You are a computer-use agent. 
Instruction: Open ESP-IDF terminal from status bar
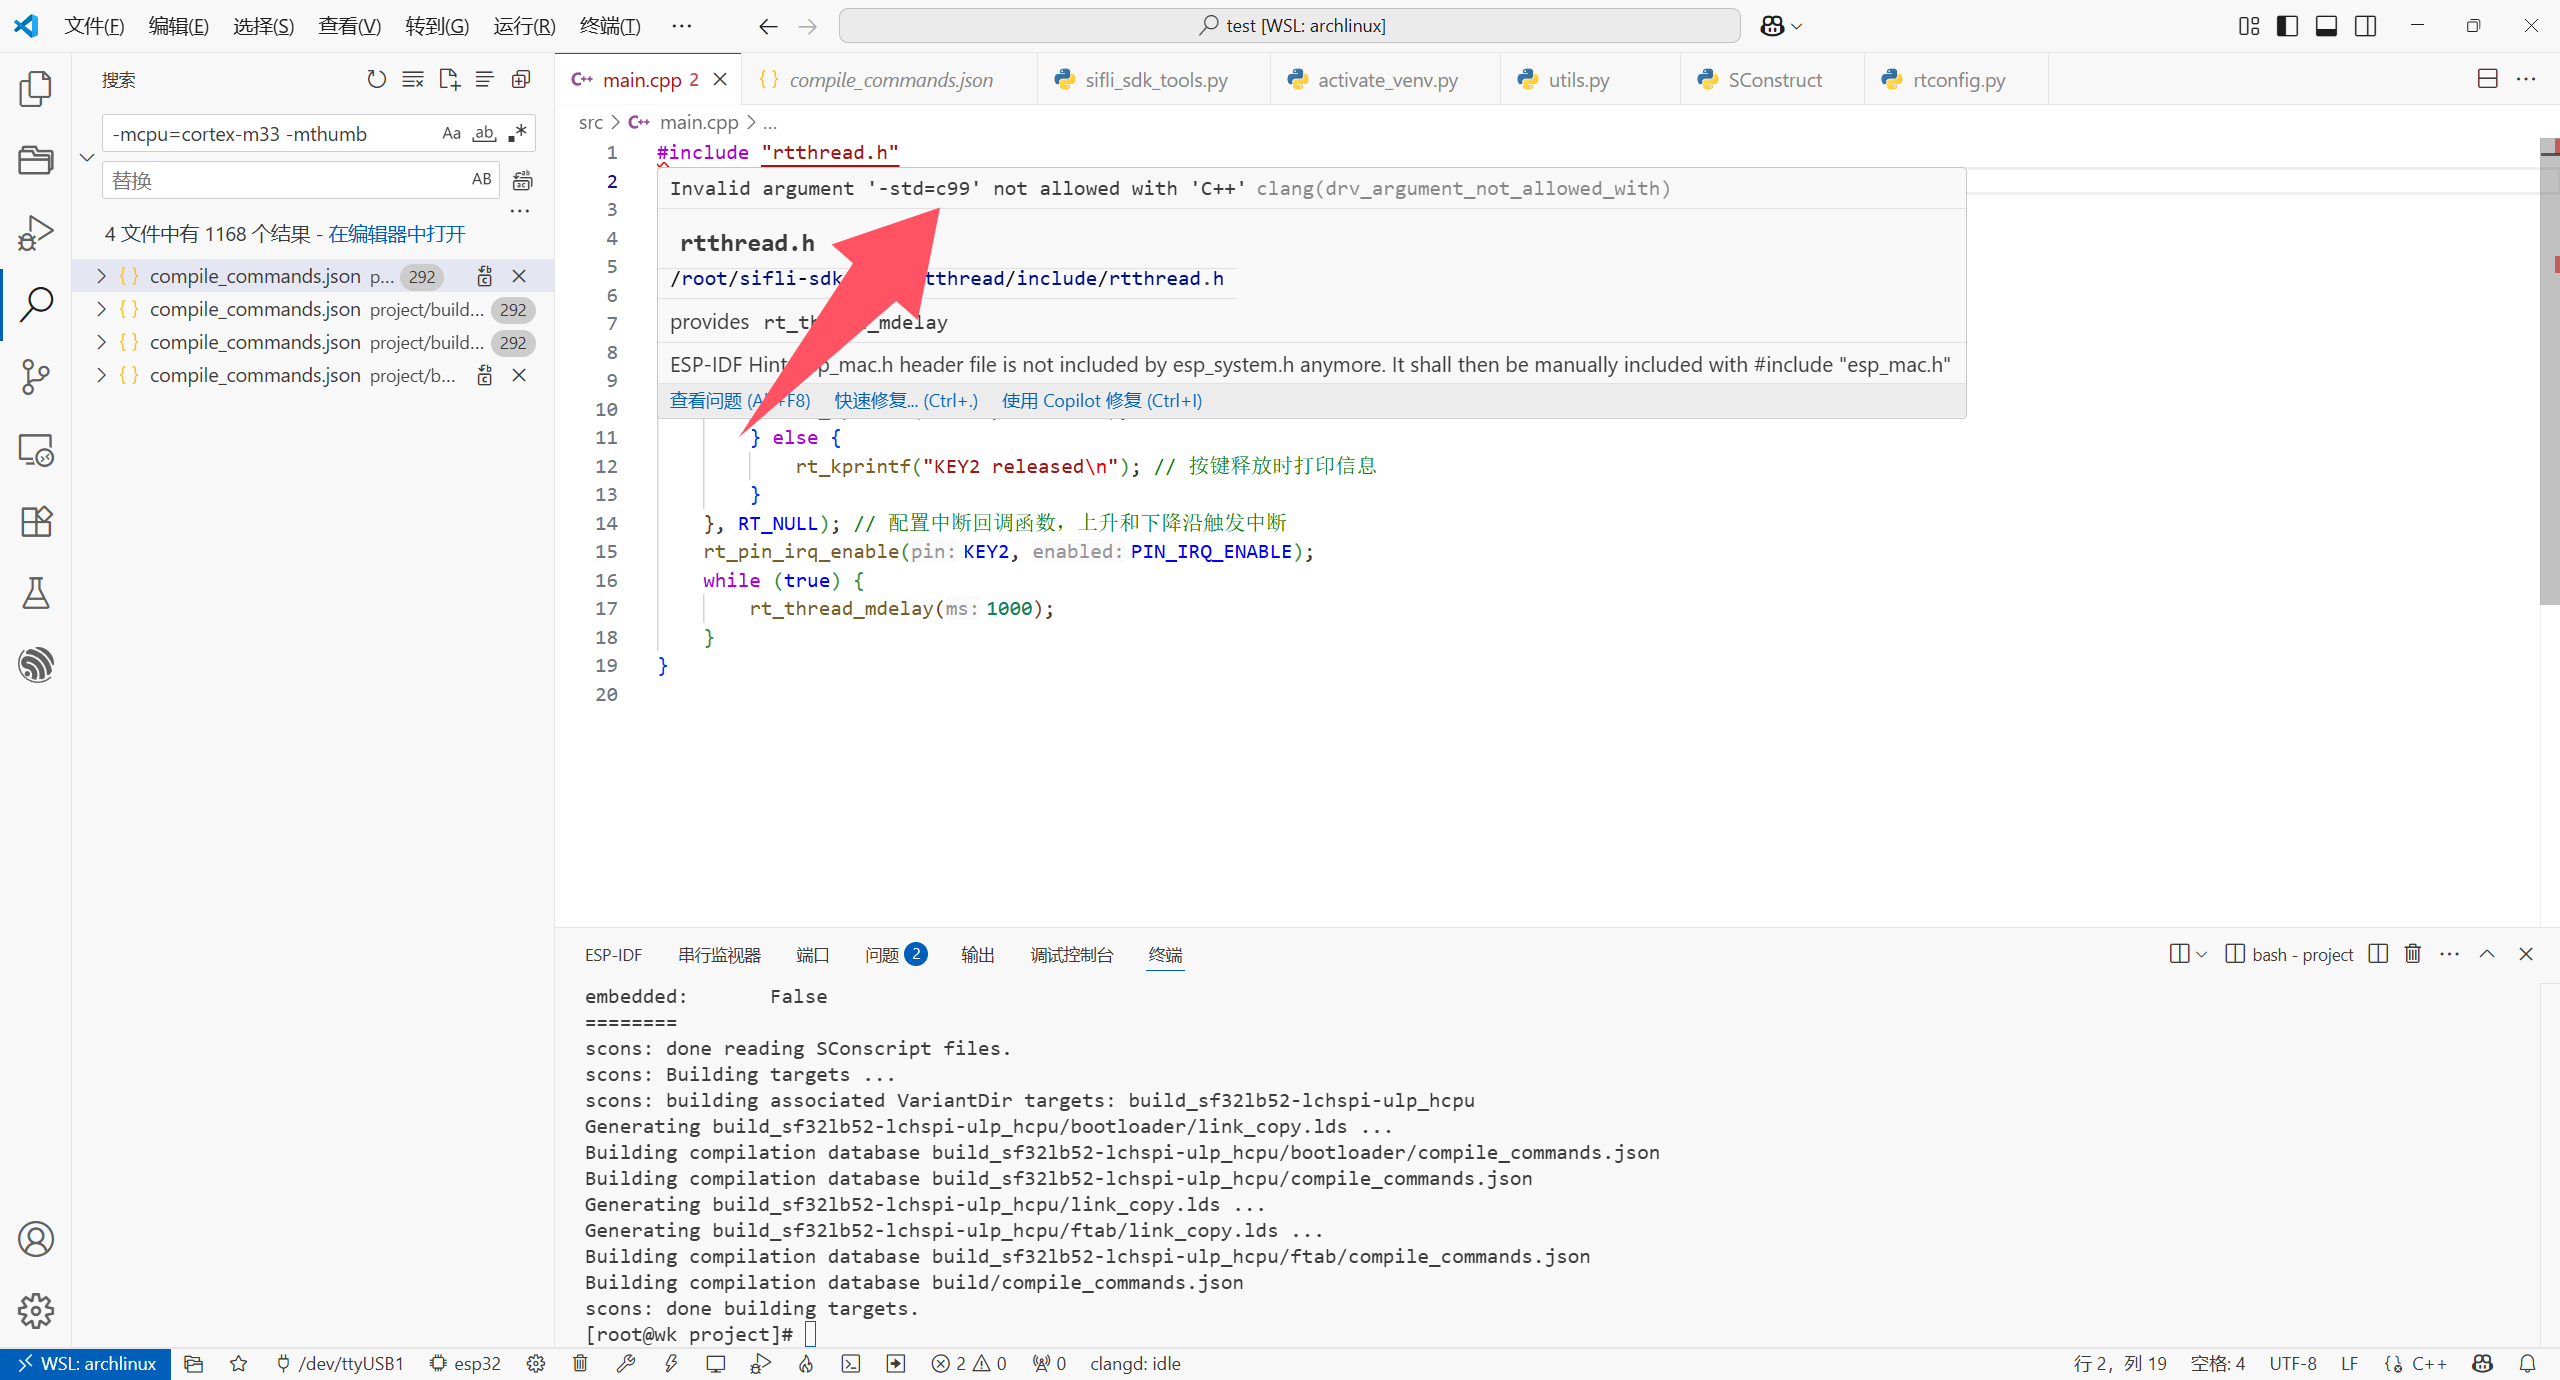[x=851, y=1363]
